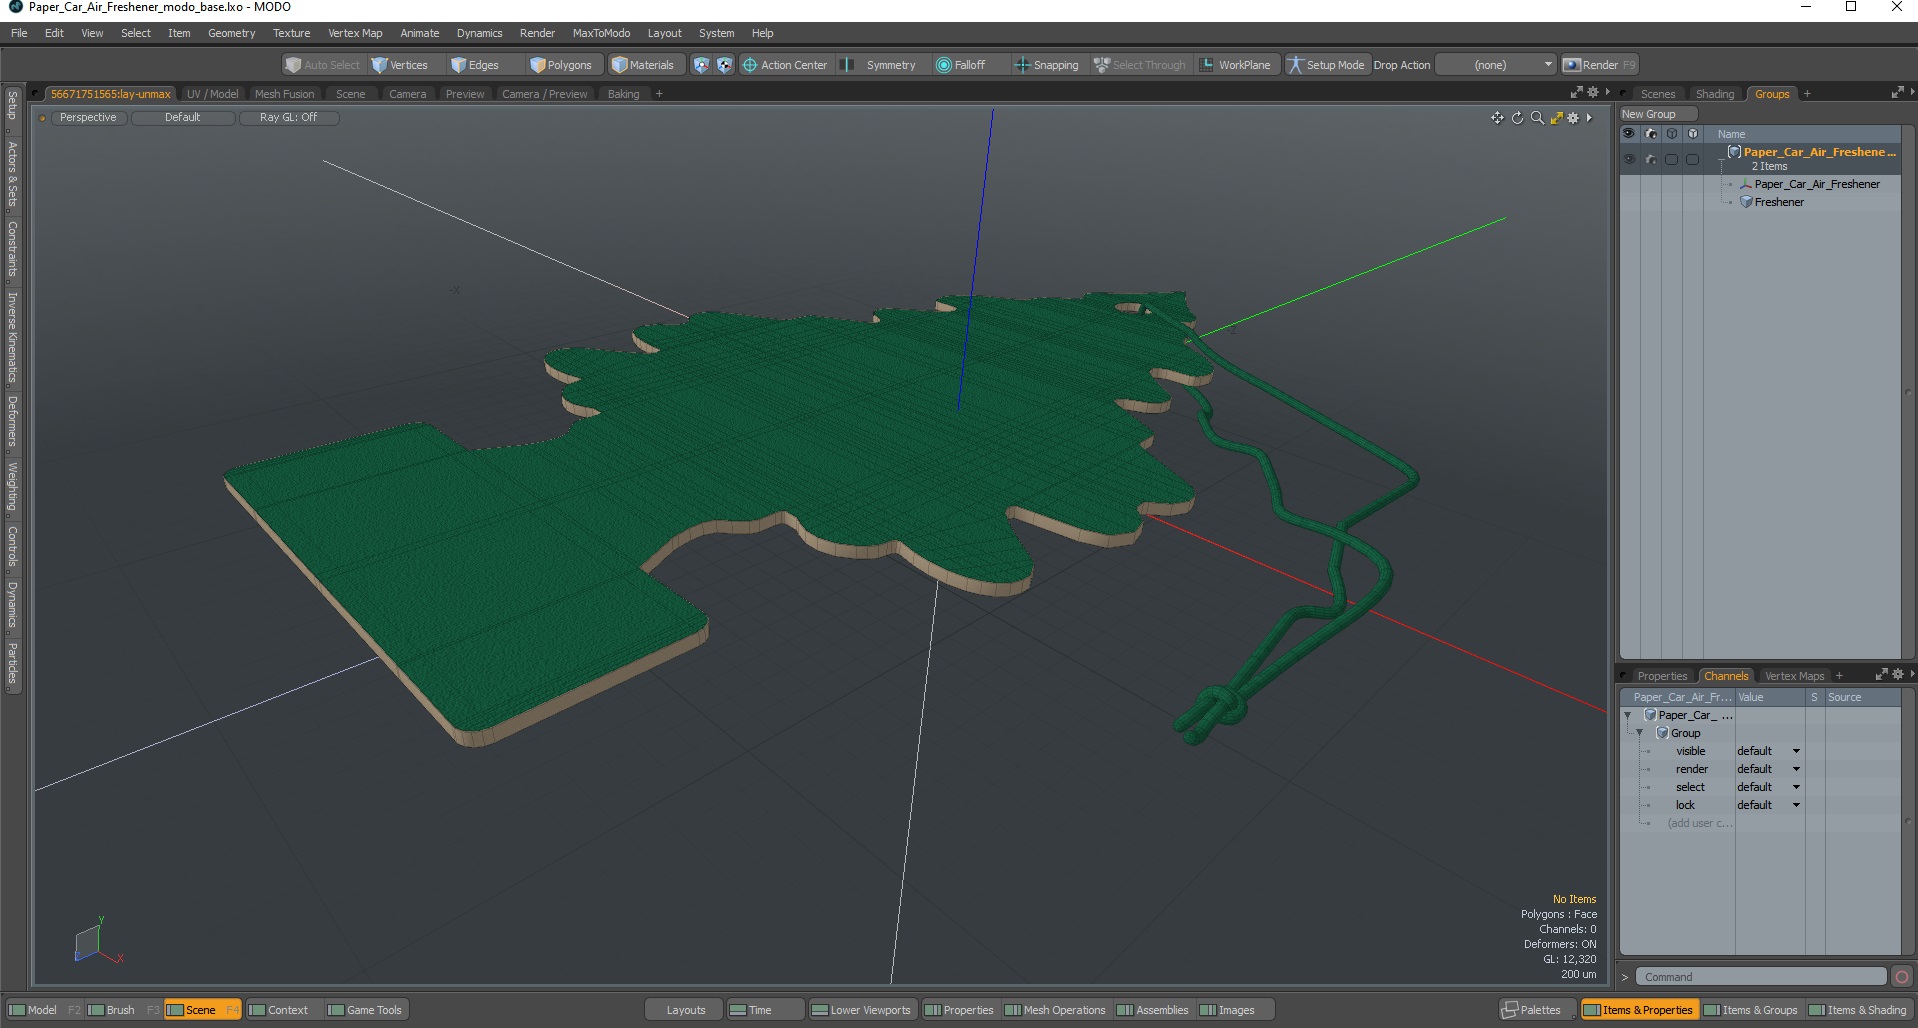Toggle render camera of Paper_Car_Air_Freshener group
This screenshot has height=1028, width=1918.
click(x=1651, y=159)
